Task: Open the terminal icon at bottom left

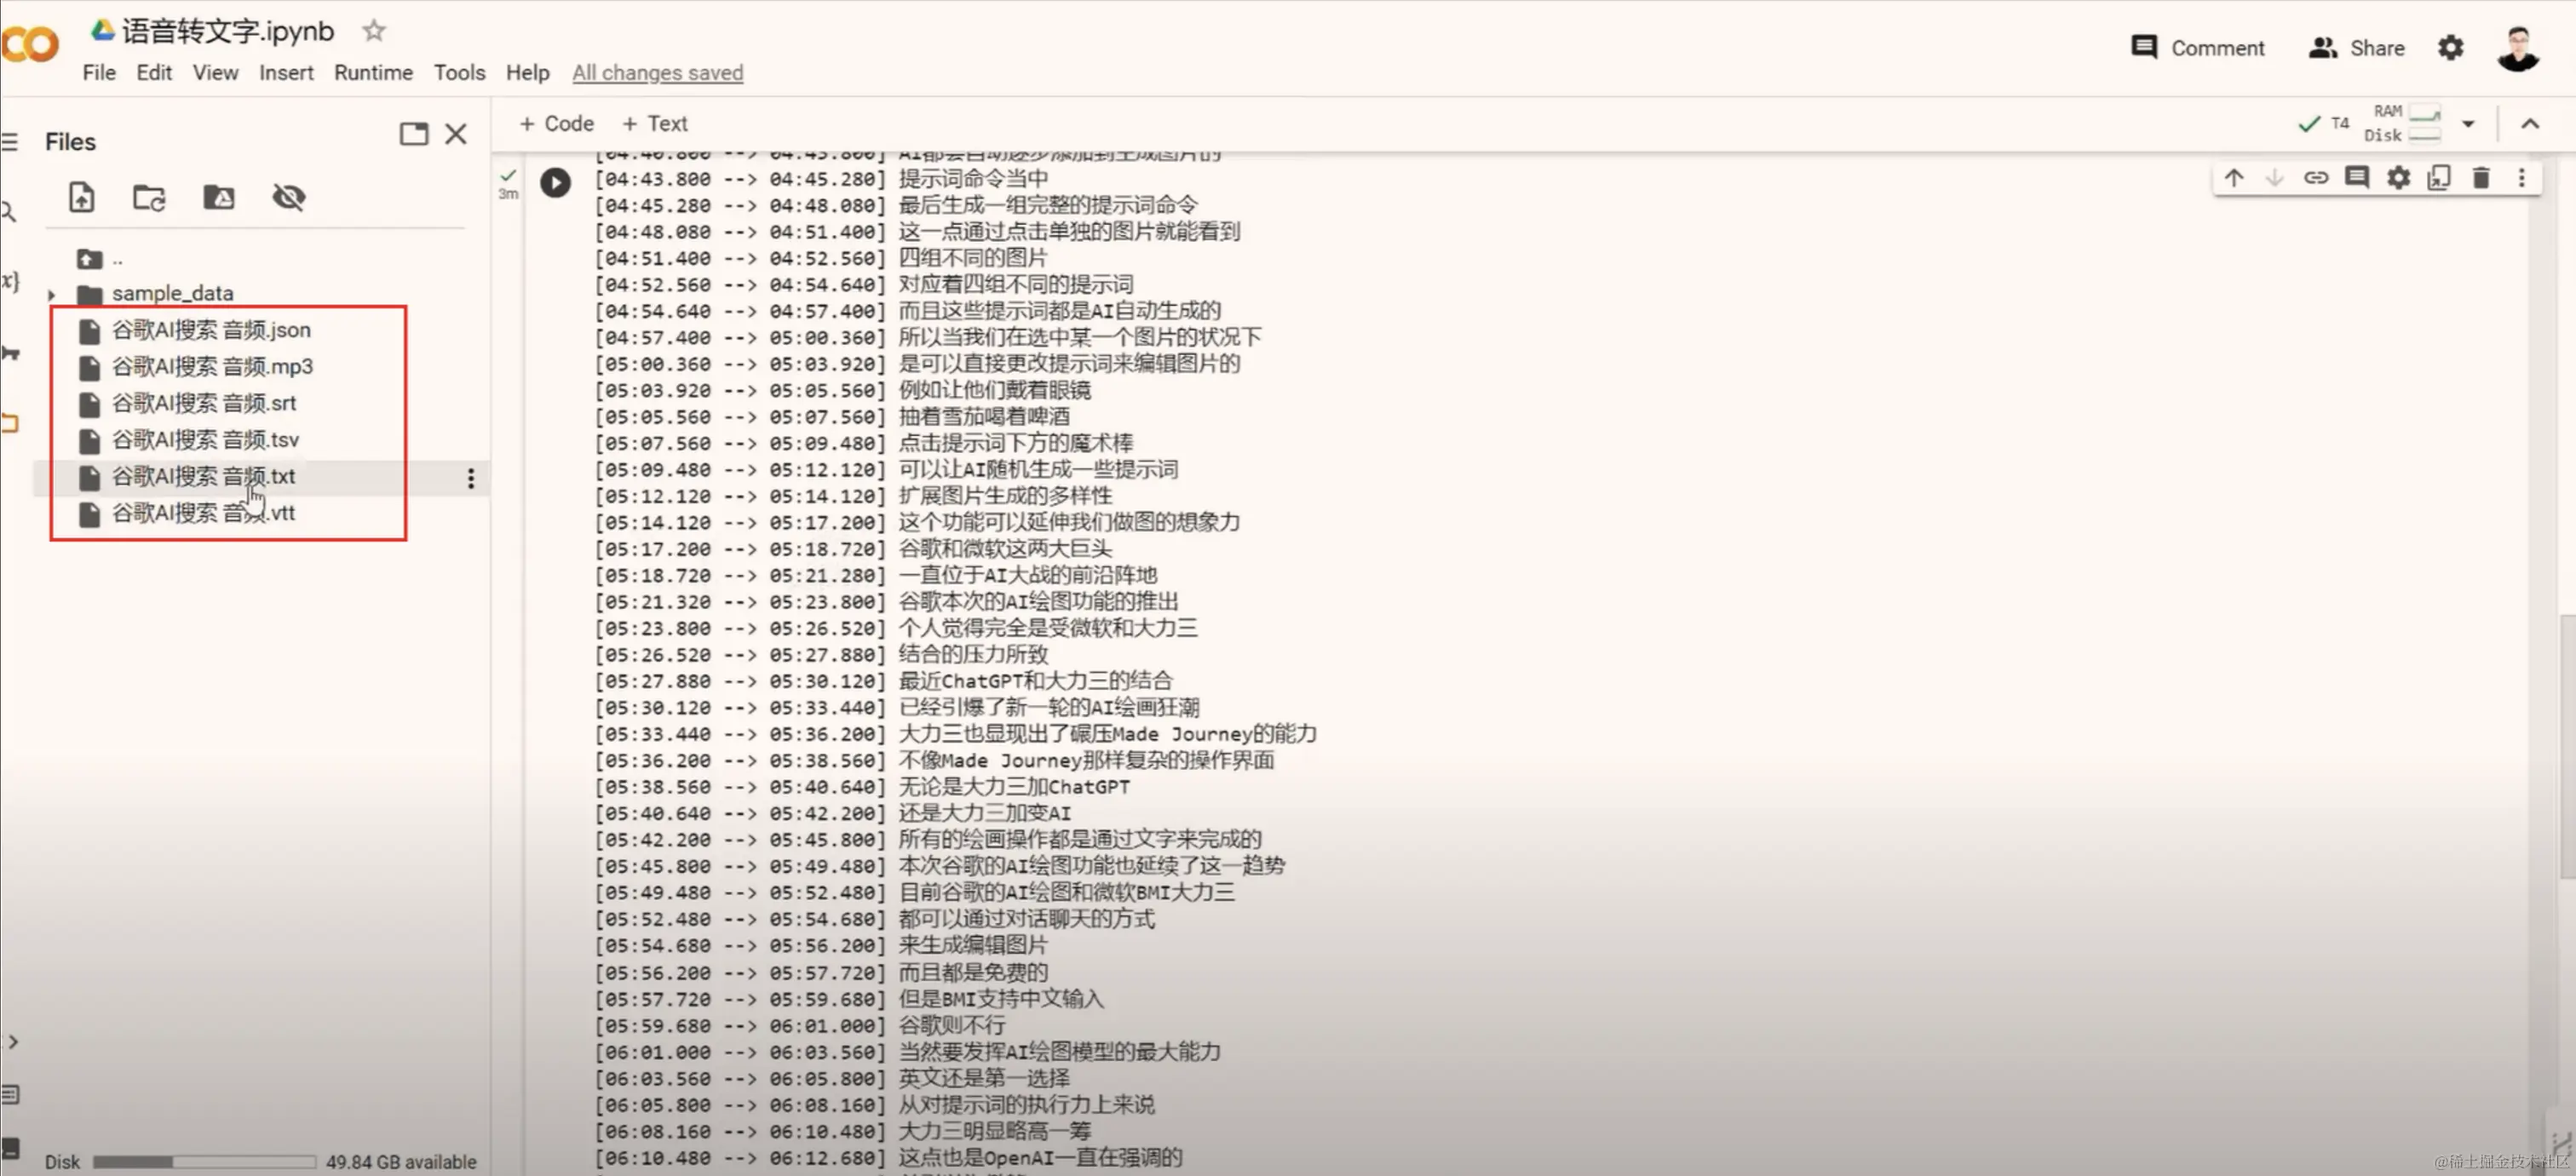Action: point(10,1148)
